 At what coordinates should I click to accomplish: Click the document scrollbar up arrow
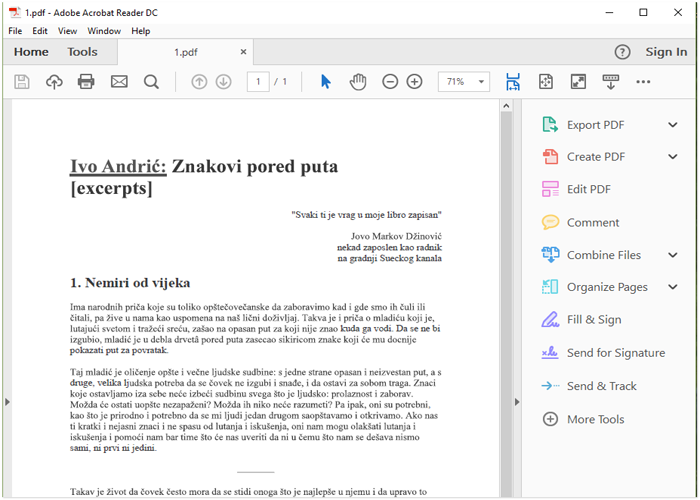tap(506, 106)
